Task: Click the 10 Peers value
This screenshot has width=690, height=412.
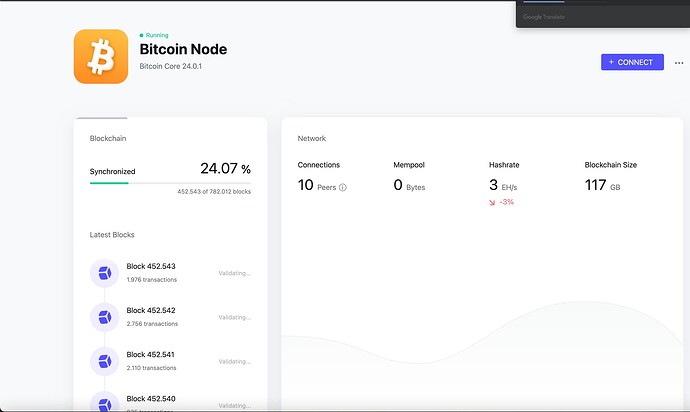Action: tap(317, 185)
